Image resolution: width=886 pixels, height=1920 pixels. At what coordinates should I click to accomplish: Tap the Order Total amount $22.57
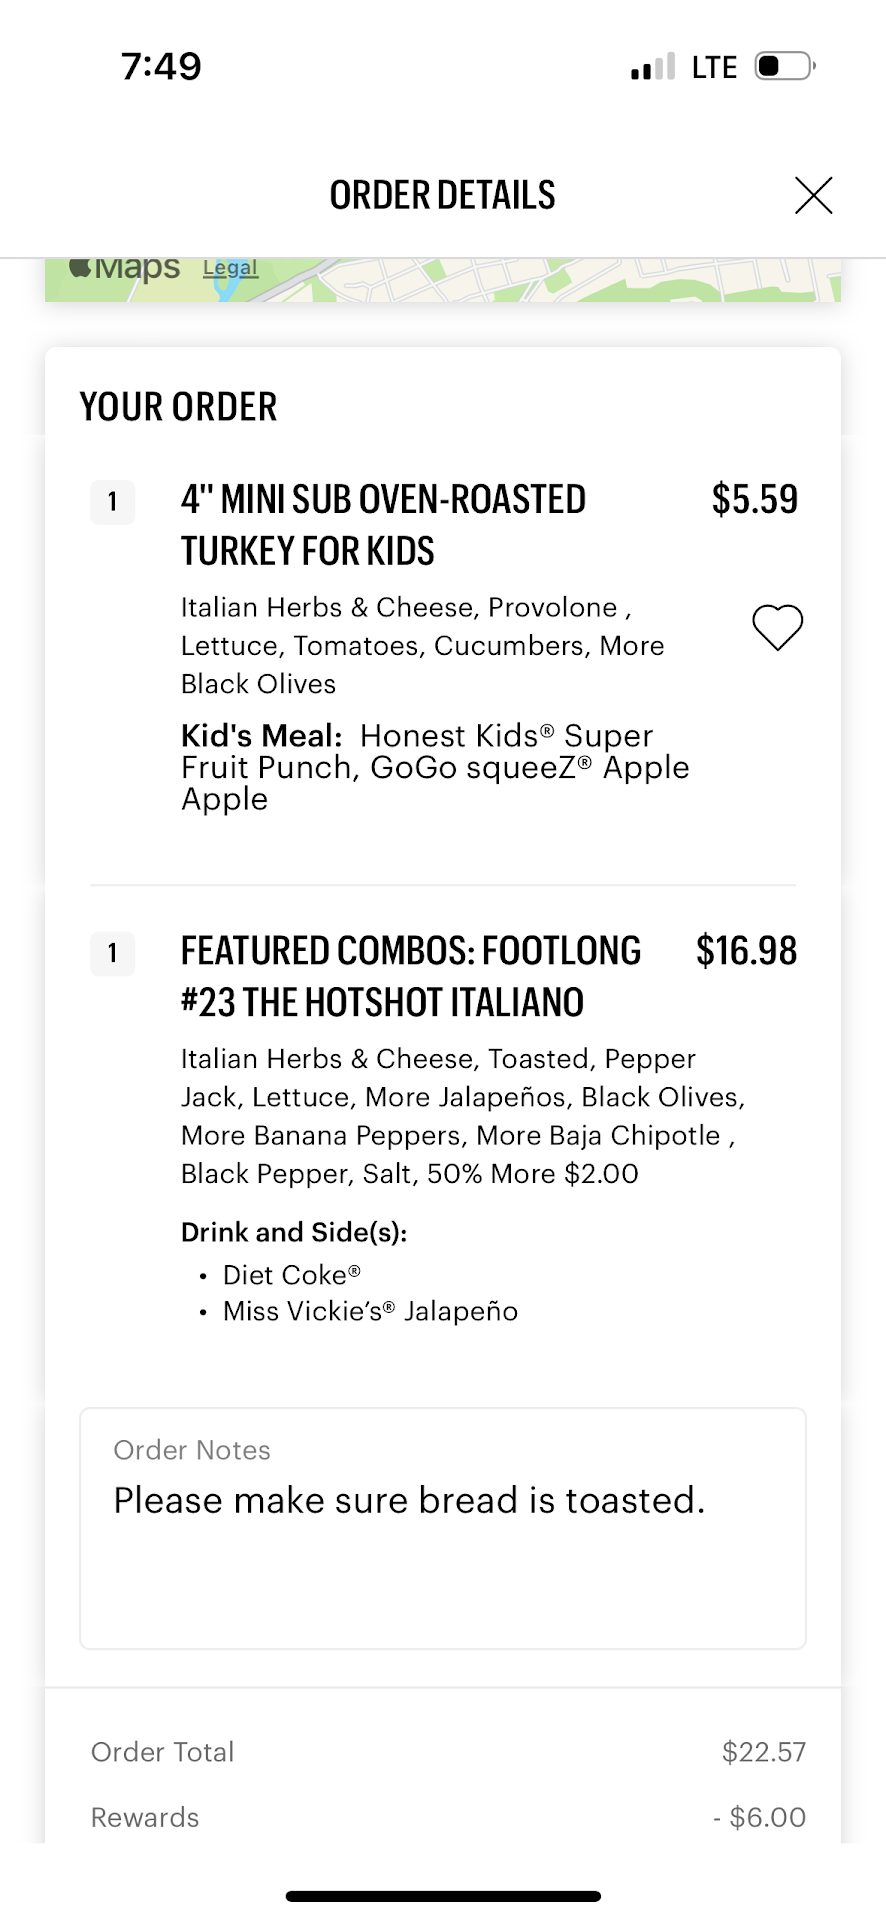click(x=763, y=1752)
